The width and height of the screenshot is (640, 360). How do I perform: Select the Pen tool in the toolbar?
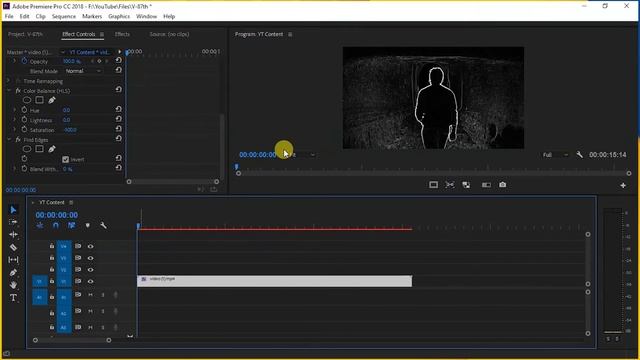[13, 272]
